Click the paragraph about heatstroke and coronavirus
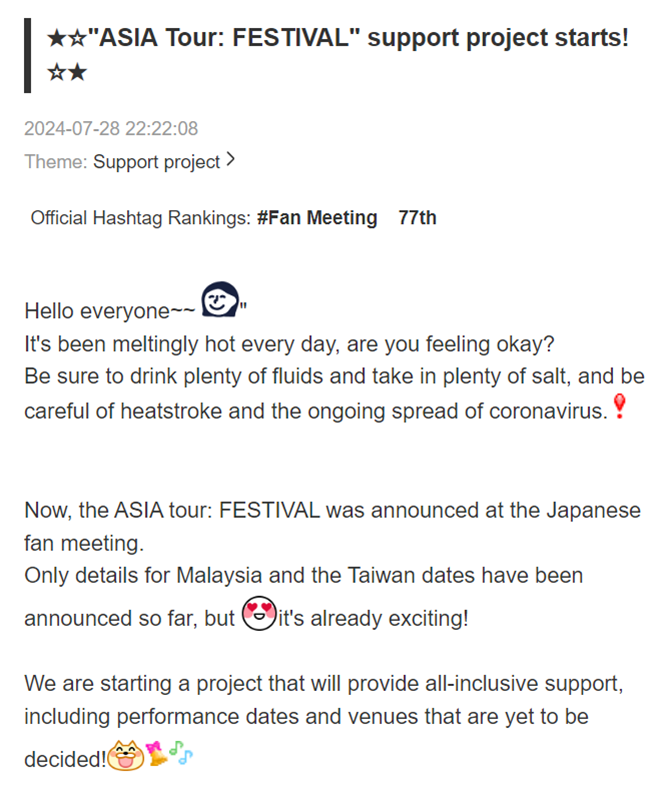Image resolution: width=670 pixels, height=790 pixels. pos(334,393)
